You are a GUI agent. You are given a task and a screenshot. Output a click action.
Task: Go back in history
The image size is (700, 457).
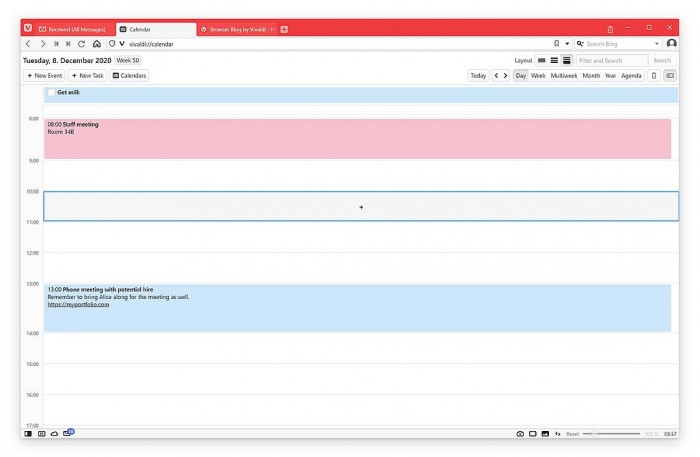pyautogui.click(x=28, y=44)
